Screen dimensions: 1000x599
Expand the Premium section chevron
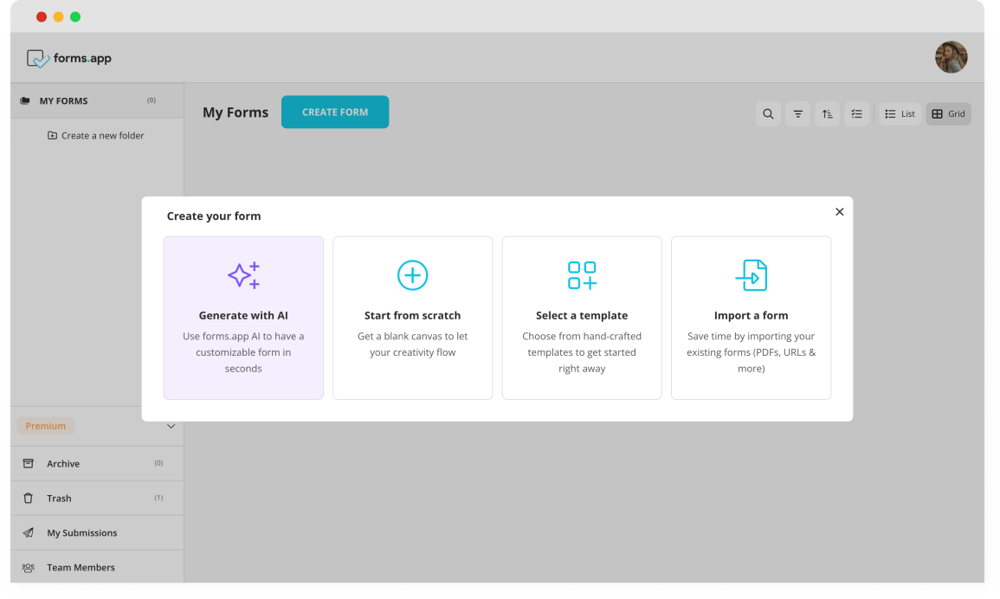171,426
